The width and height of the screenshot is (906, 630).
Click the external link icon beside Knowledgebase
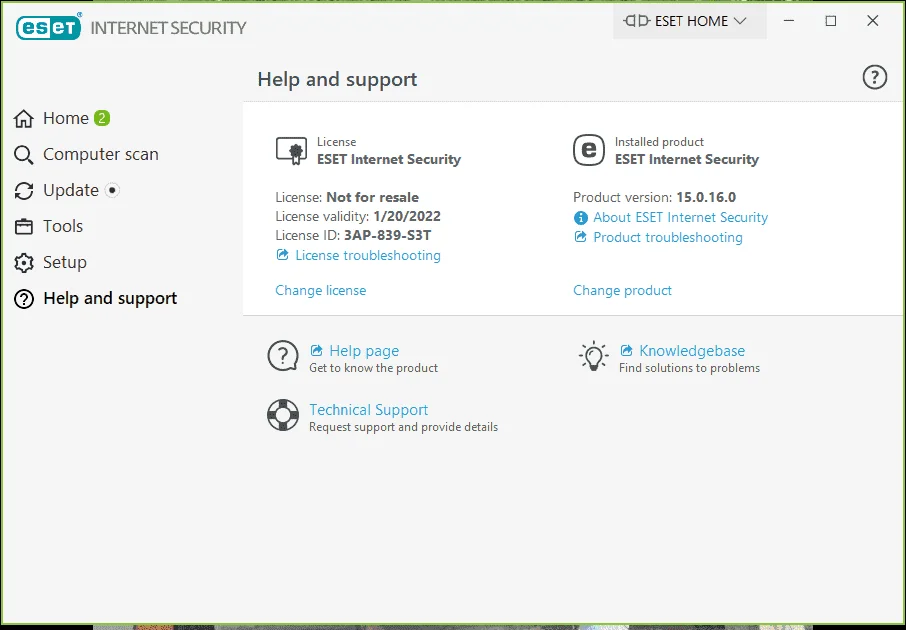(626, 350)
